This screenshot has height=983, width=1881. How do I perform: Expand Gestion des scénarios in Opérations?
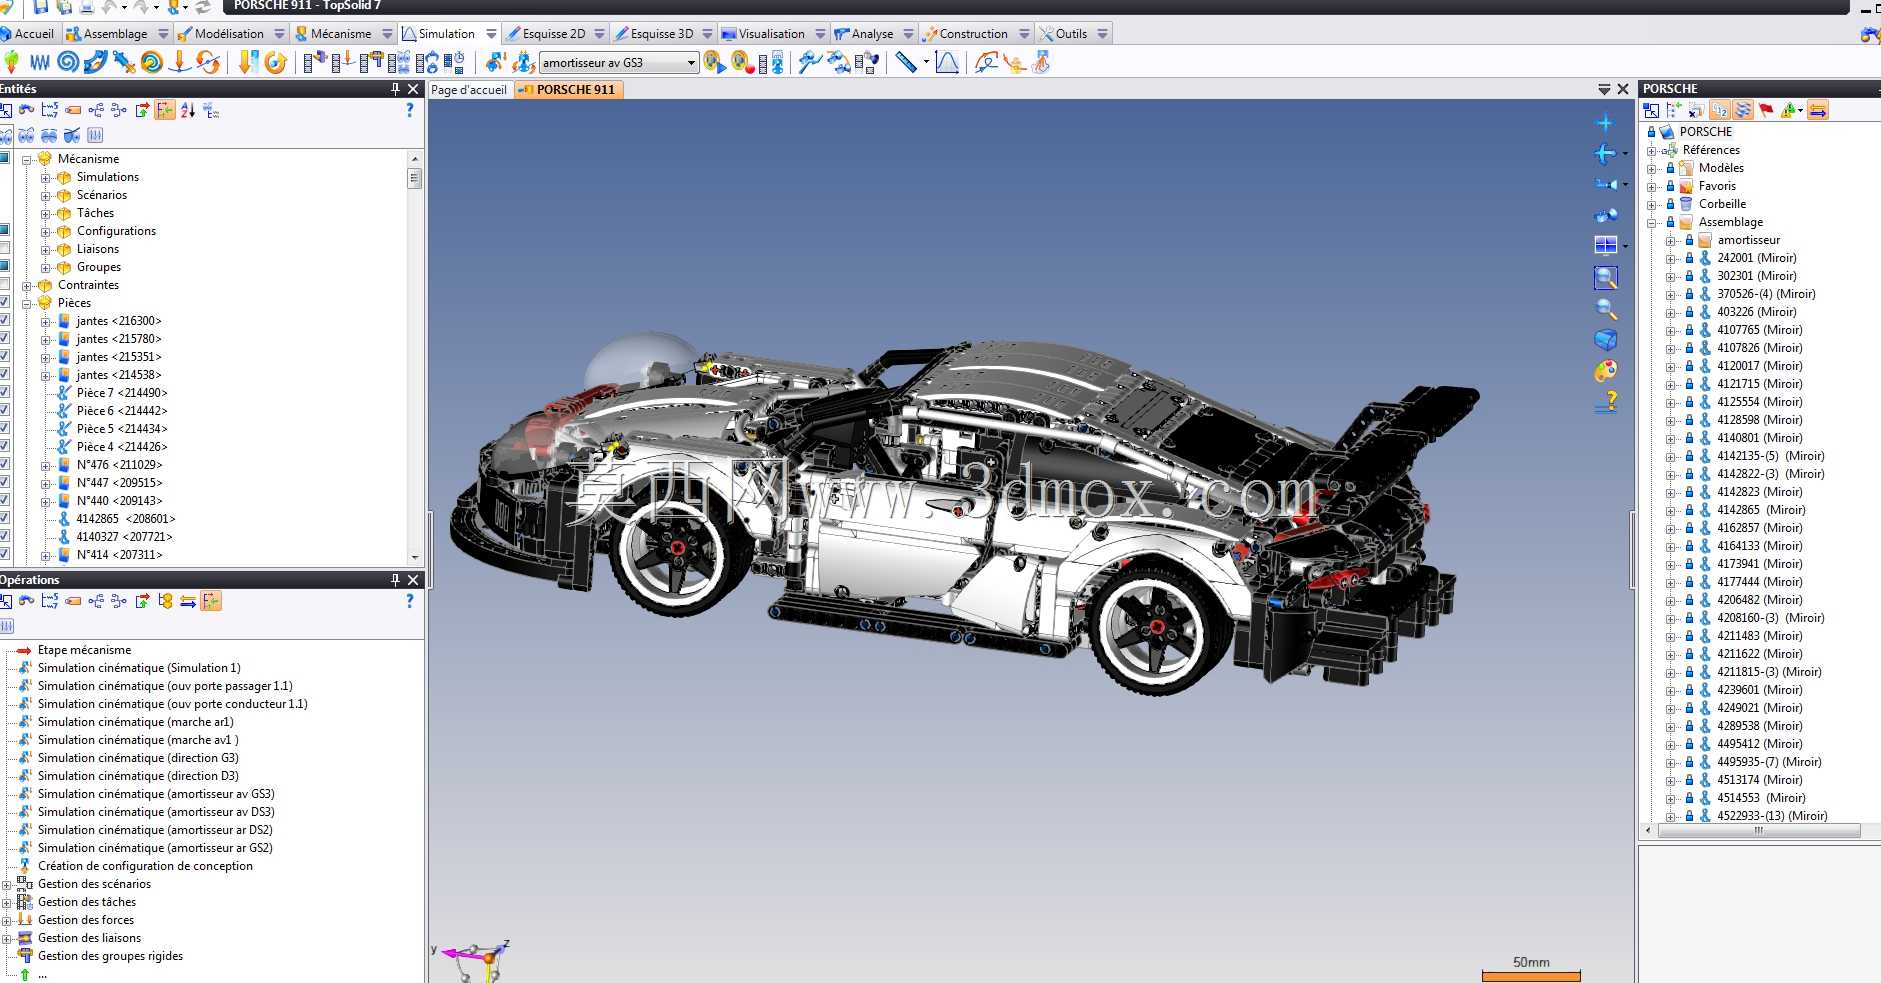coord(6,885)
